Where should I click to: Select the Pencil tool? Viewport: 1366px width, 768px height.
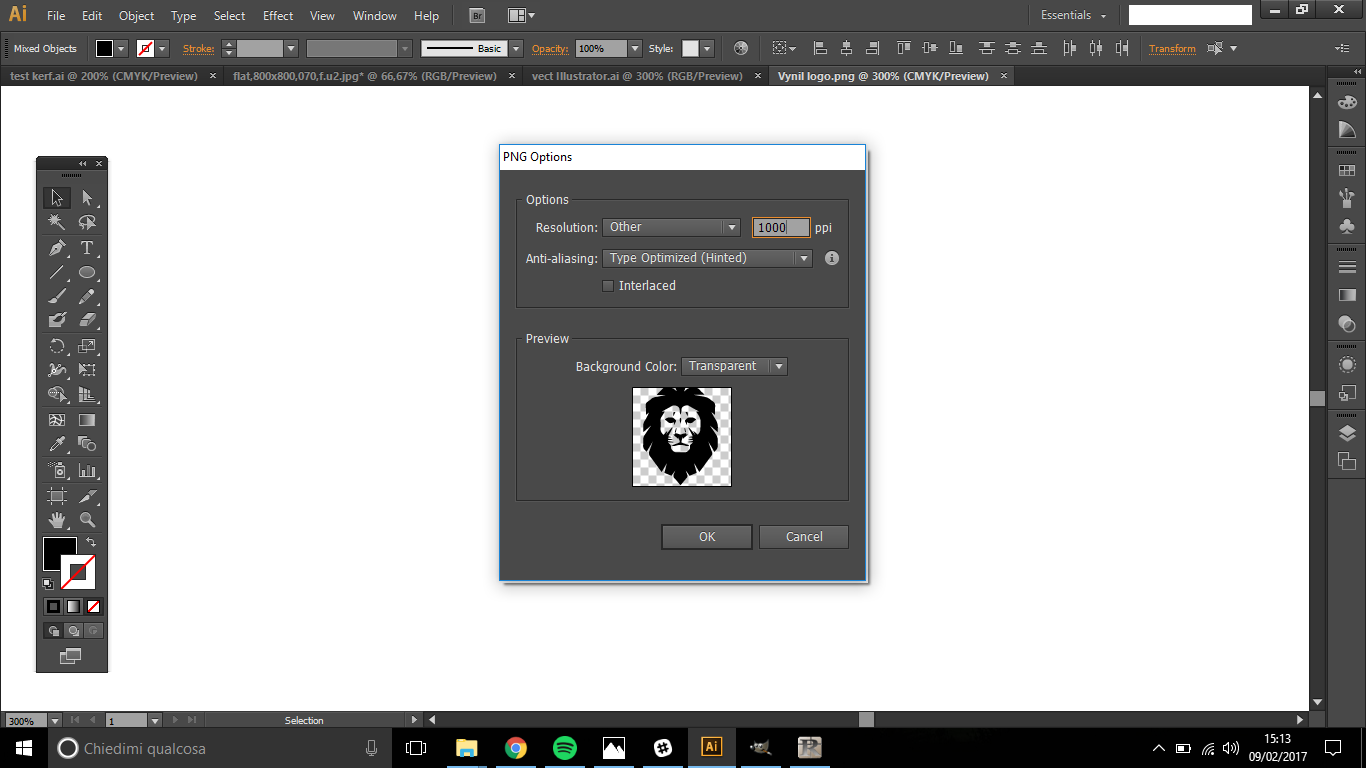coord(87,296)
